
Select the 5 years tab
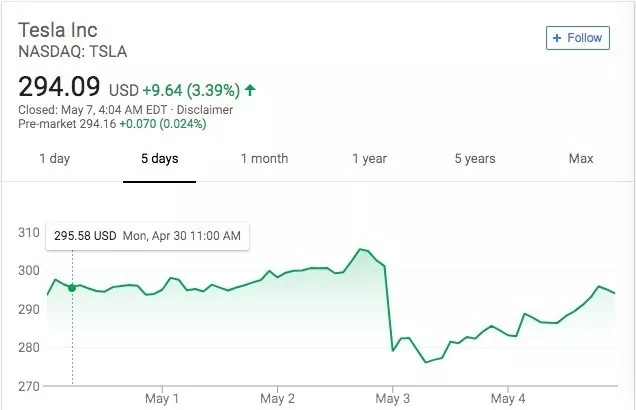(x=474, y=158)
